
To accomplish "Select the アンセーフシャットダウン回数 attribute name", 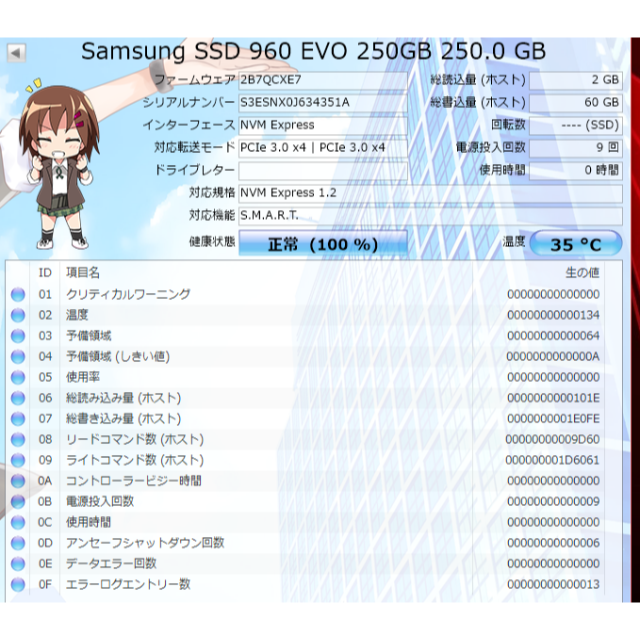I will point(145,543).
